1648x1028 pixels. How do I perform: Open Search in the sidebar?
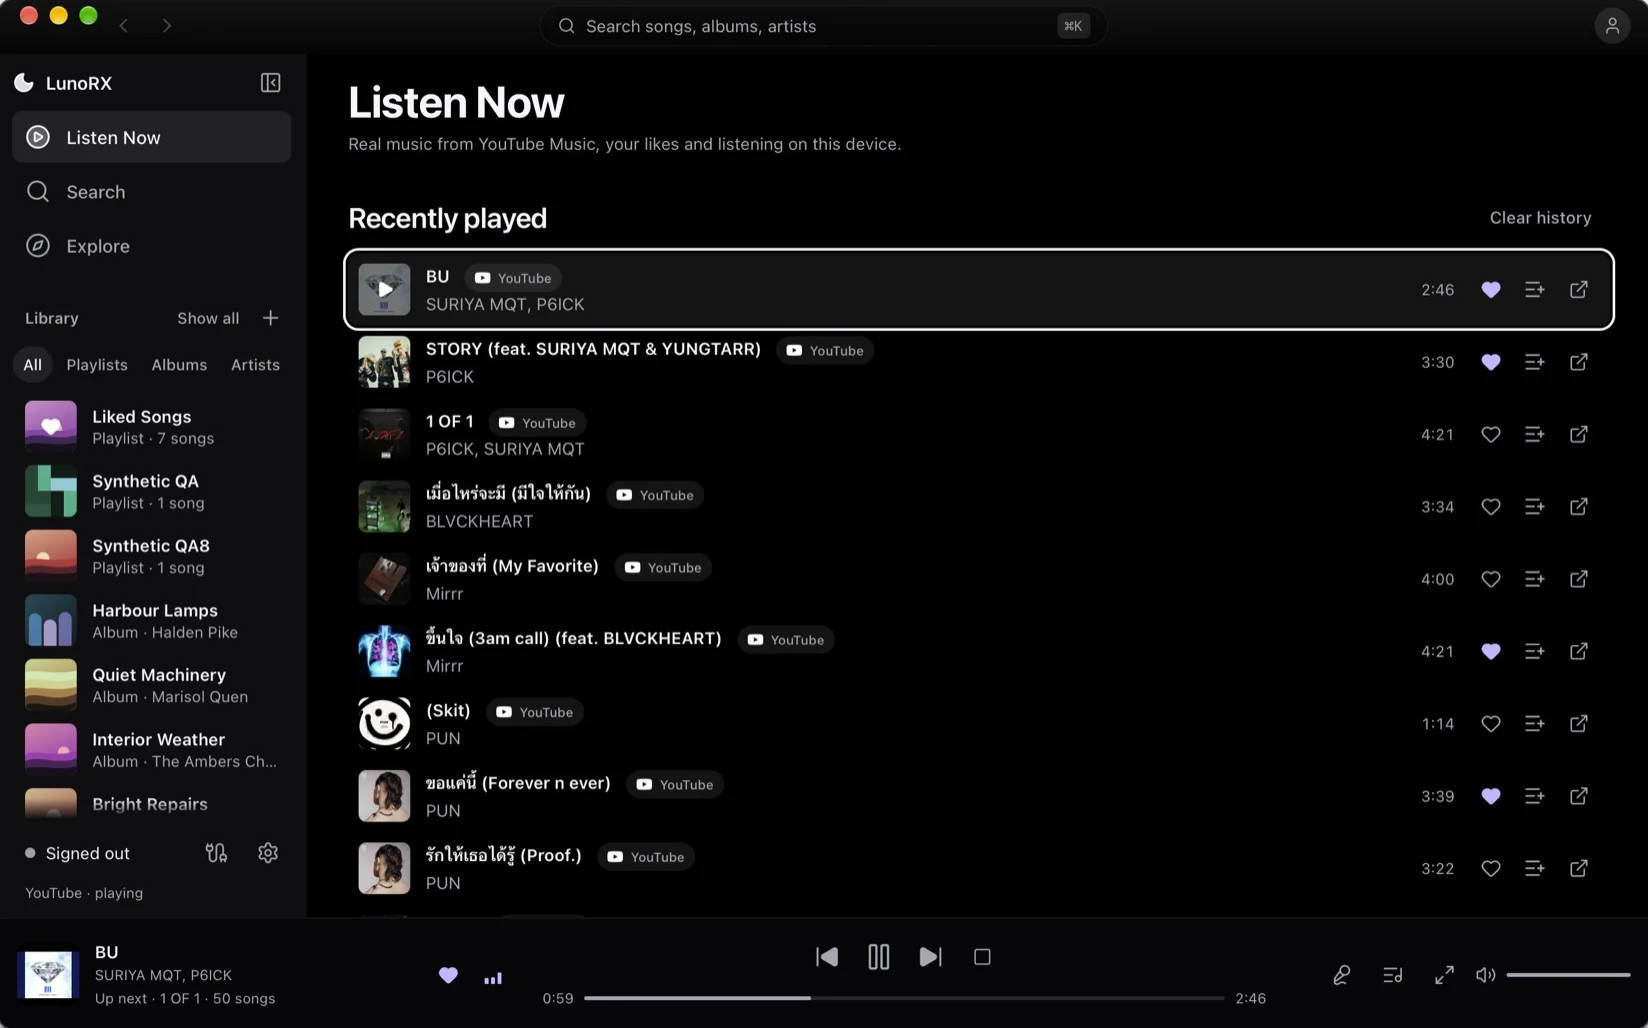pyautogui.click(x=151, y=192)
